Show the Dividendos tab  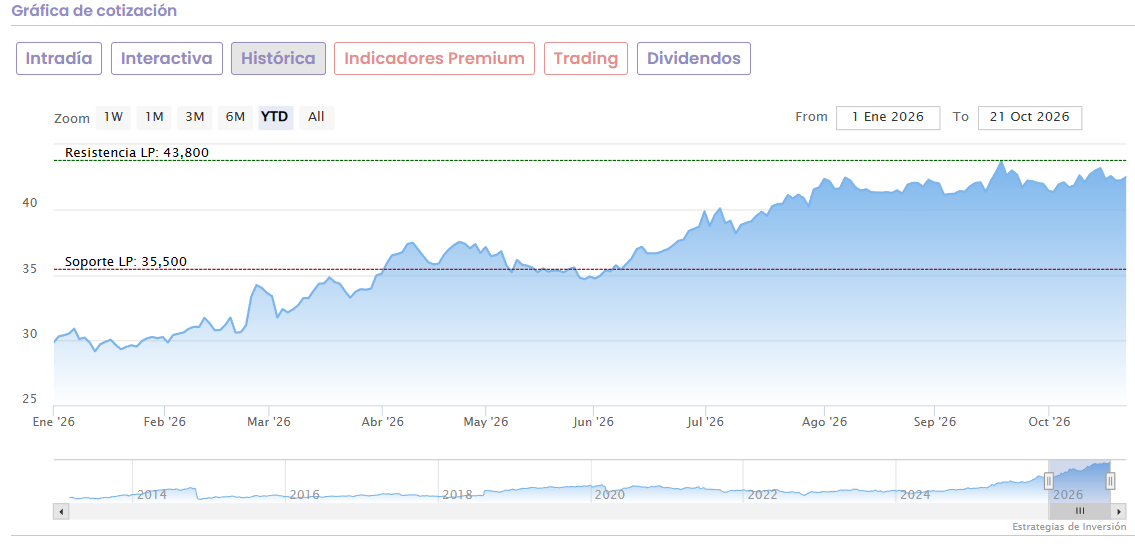click(693, 59)
